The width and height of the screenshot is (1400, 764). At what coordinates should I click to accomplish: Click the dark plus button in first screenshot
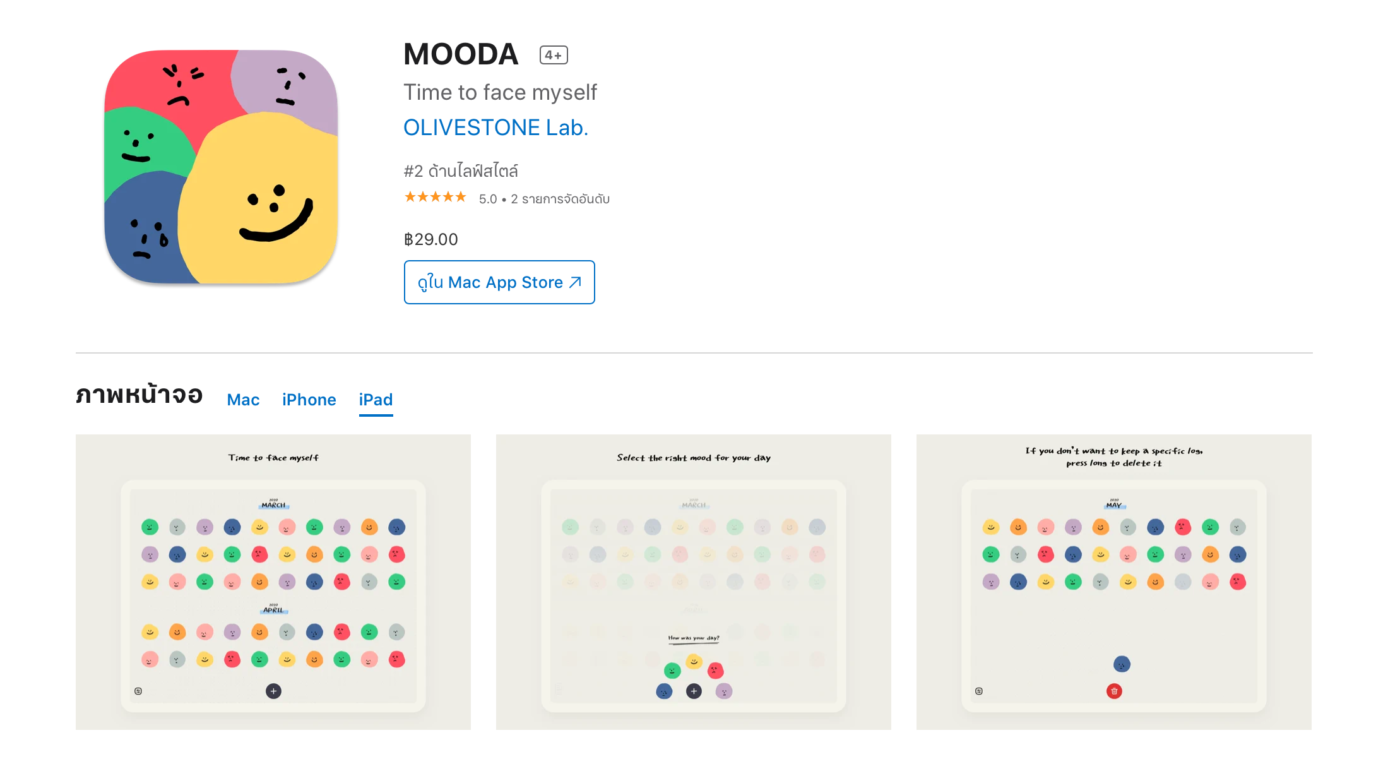[273, 691]
